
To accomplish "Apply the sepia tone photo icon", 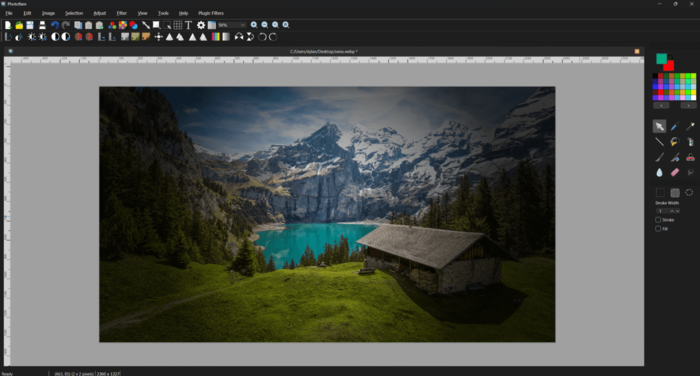I will pyautogui.click(x=146, y=37).
